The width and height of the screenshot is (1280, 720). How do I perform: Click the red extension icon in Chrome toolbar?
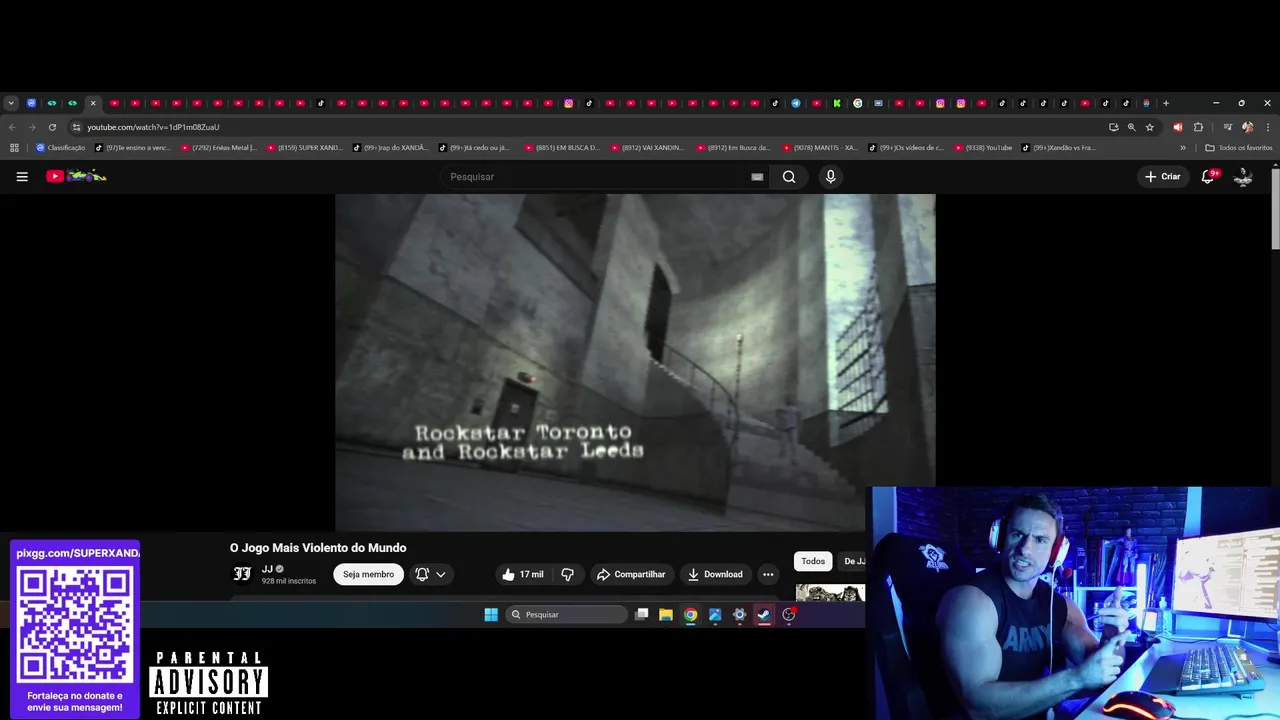pos(1177,127)
